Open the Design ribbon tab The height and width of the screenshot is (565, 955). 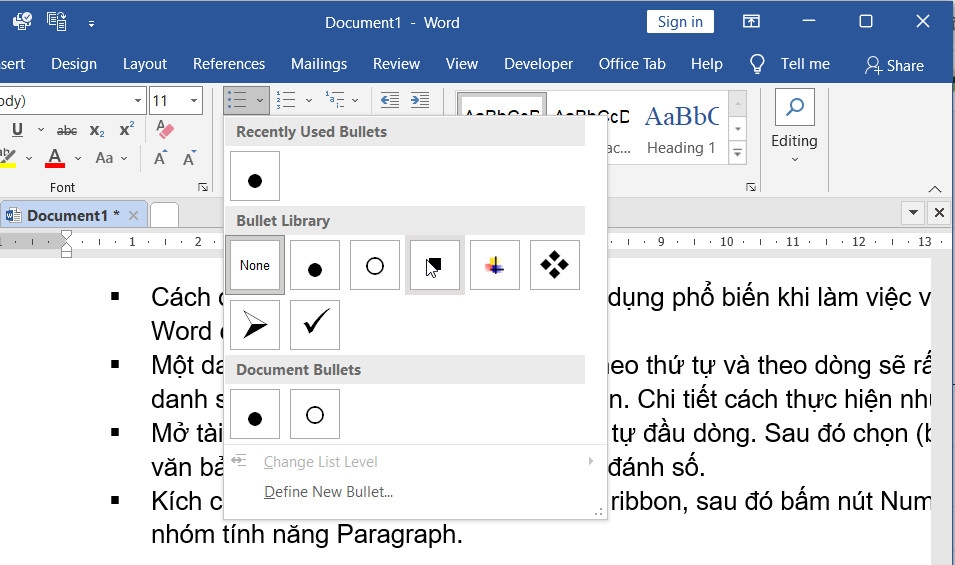74,64
